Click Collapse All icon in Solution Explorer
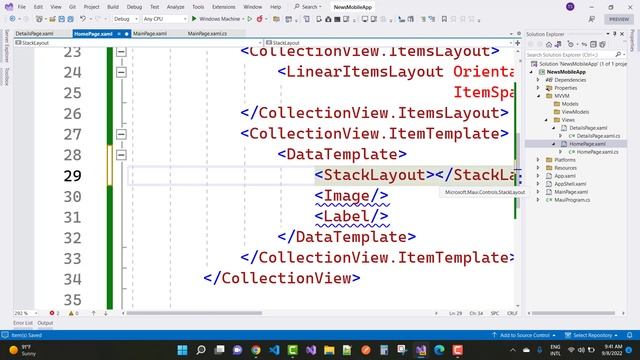Image resolution: width=640 pixels, height=360 pixels. point(593,44)
